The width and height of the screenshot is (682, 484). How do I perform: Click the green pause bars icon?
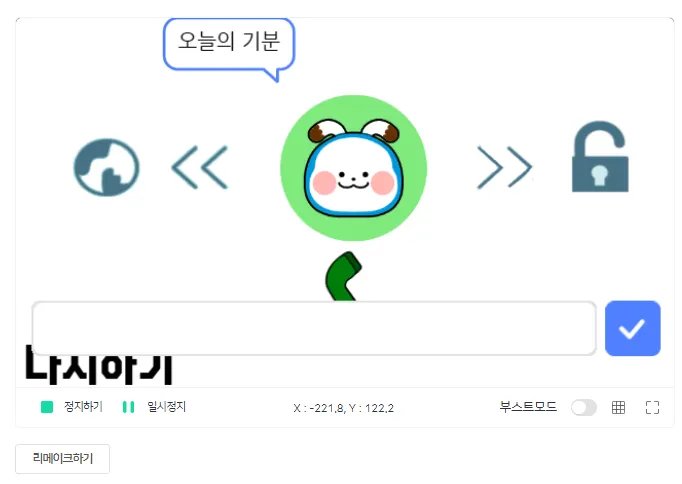tap(128, 407)
